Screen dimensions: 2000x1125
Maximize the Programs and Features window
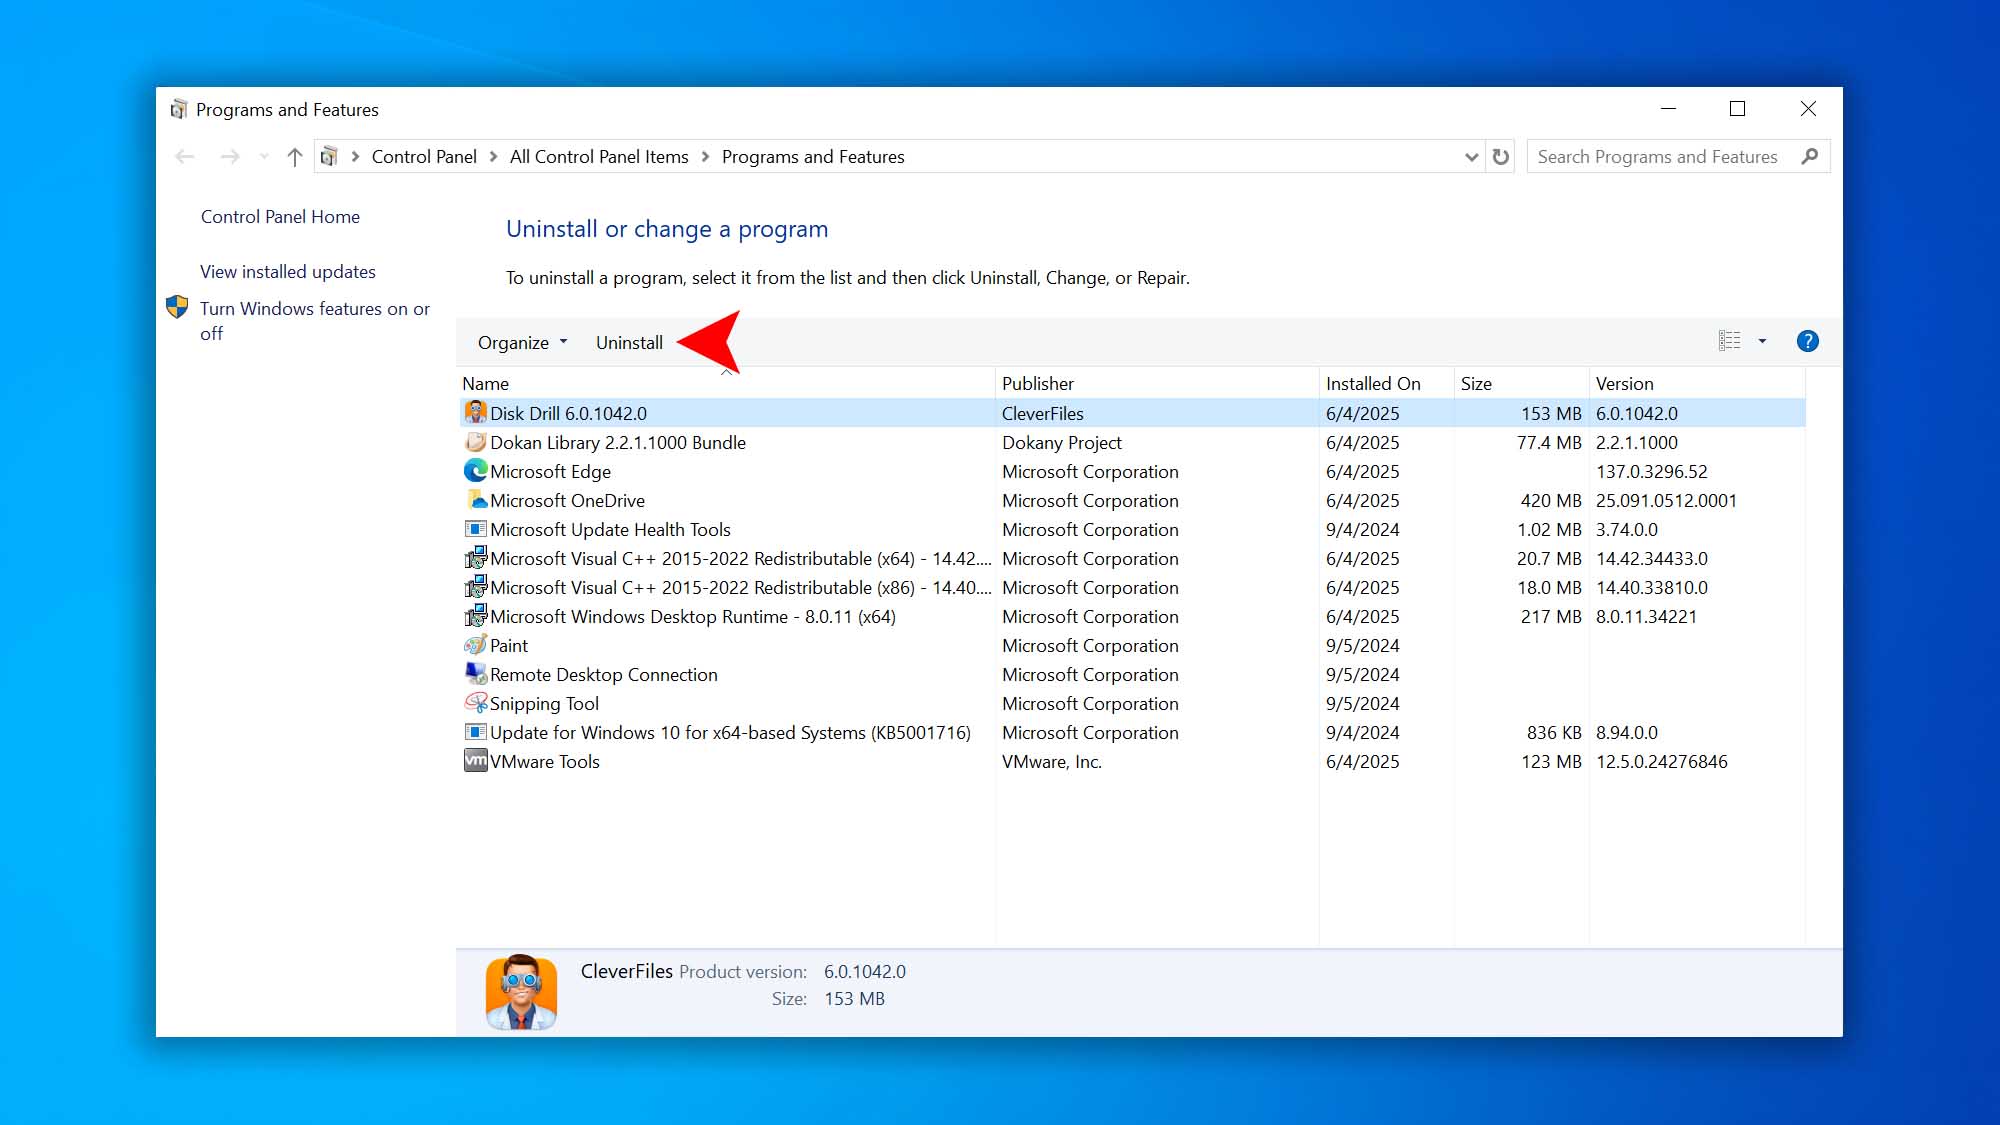[x=1737, y=108]
